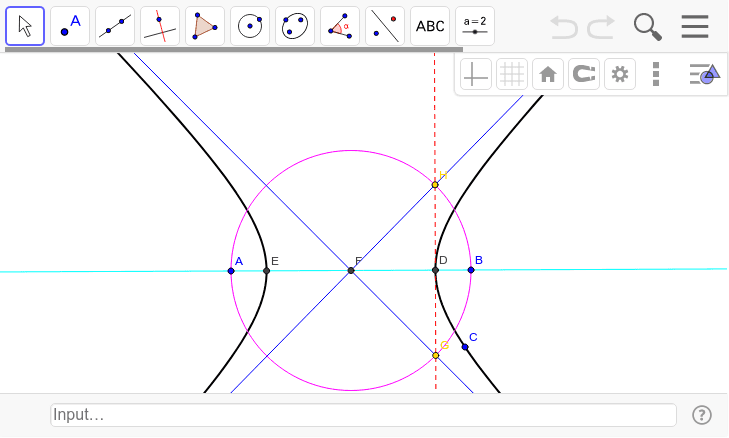The height and width of the screenshot is (438, 729).
Task: Select center point F
Action: pyautogui.click(x=351, y=271)
